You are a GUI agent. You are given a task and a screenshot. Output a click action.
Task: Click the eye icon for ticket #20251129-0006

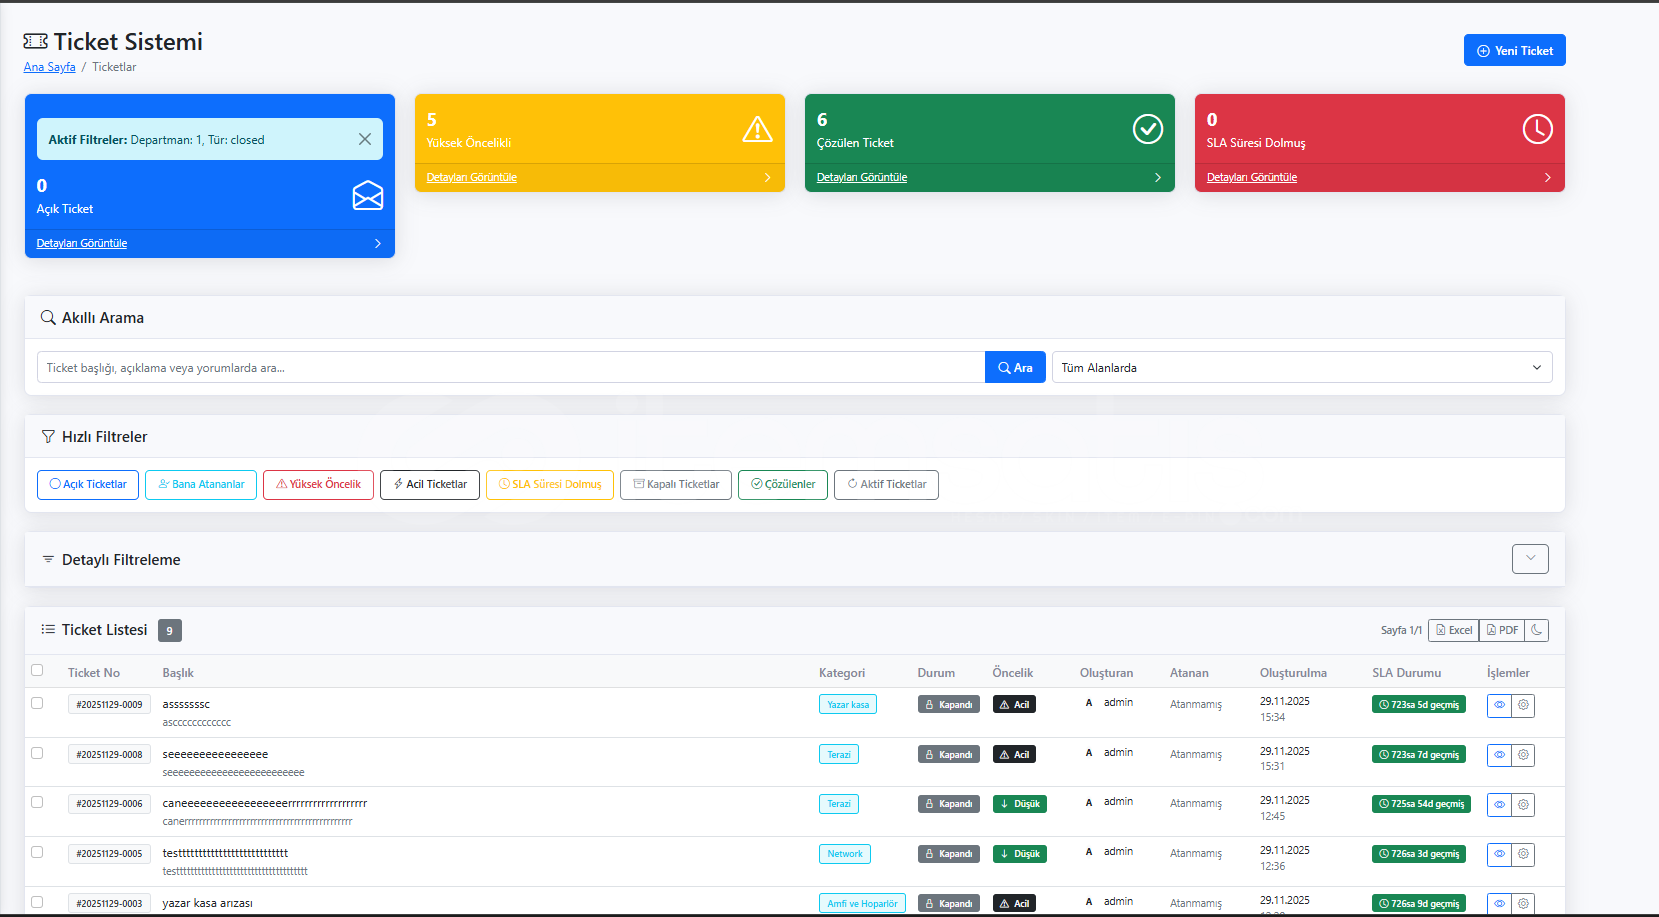point(1499,804)
